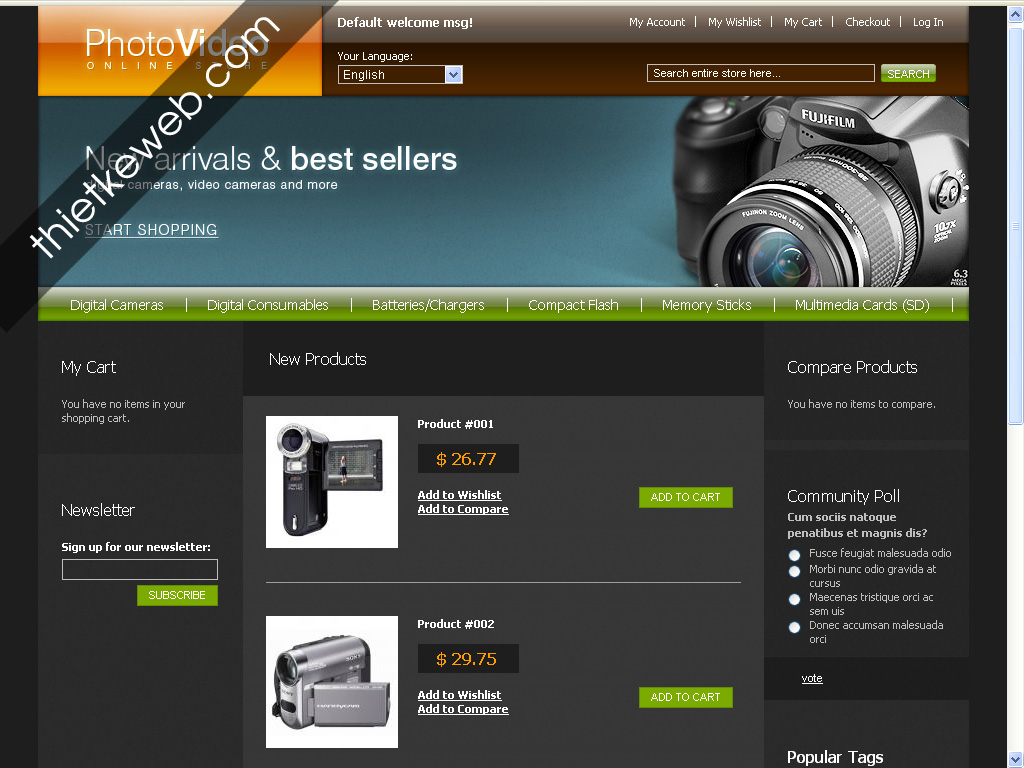Follow the START SHOPPING banner link

[x=152, y=230]
